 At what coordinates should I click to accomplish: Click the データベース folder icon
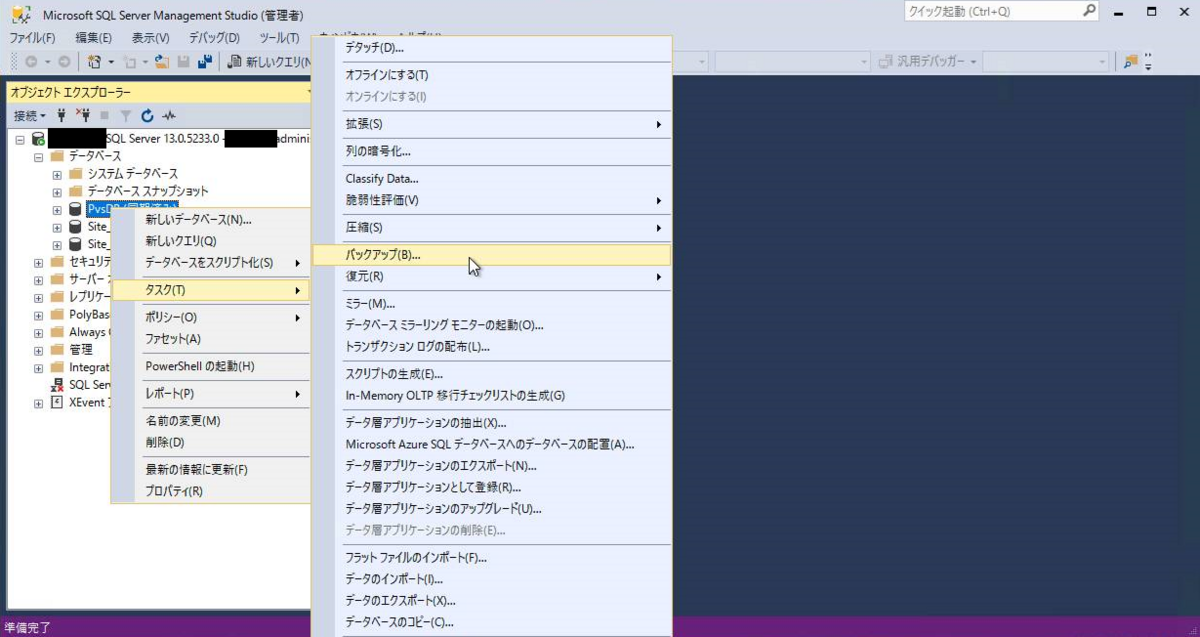tap(57, 156)
